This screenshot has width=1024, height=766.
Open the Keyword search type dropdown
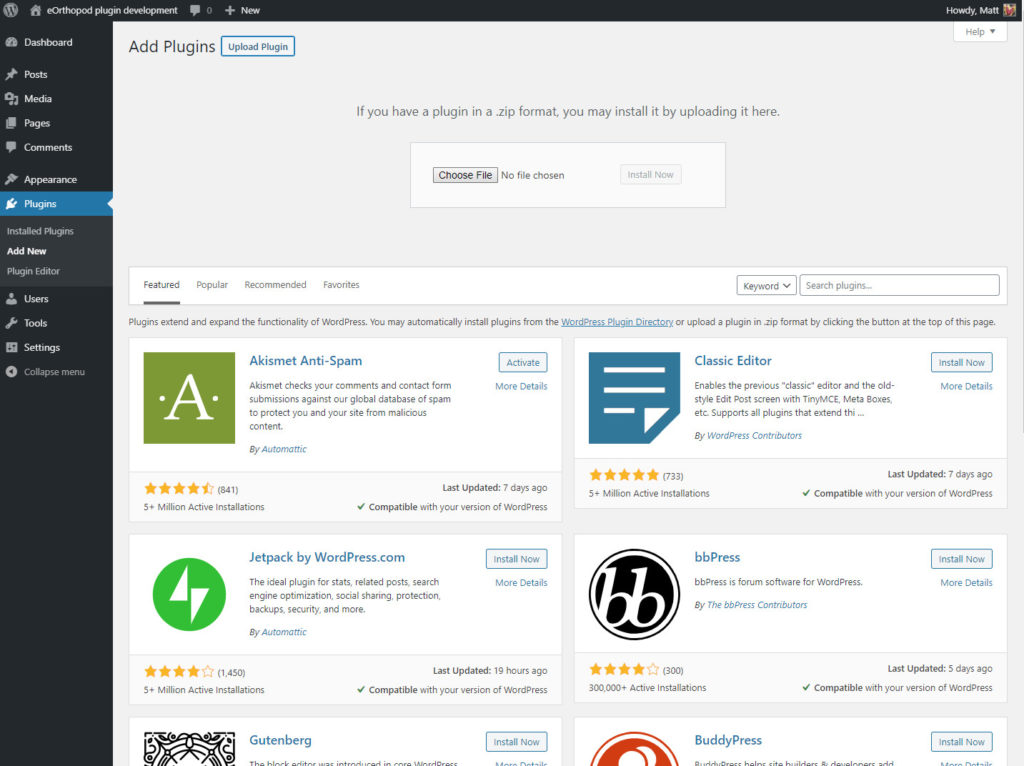[x=766, y=285]
